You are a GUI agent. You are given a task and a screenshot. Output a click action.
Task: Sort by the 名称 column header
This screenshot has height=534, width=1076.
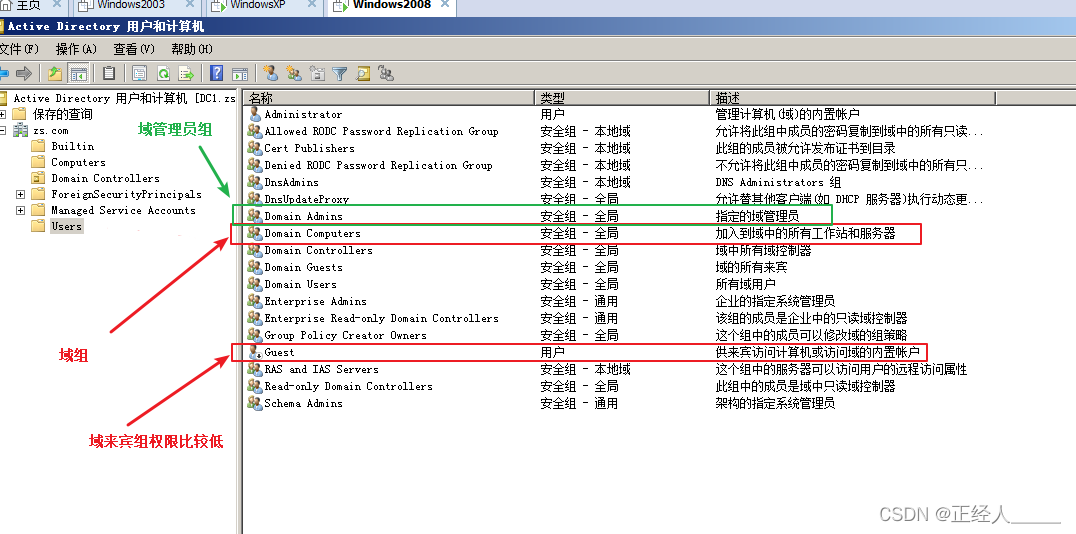point(389,97)
